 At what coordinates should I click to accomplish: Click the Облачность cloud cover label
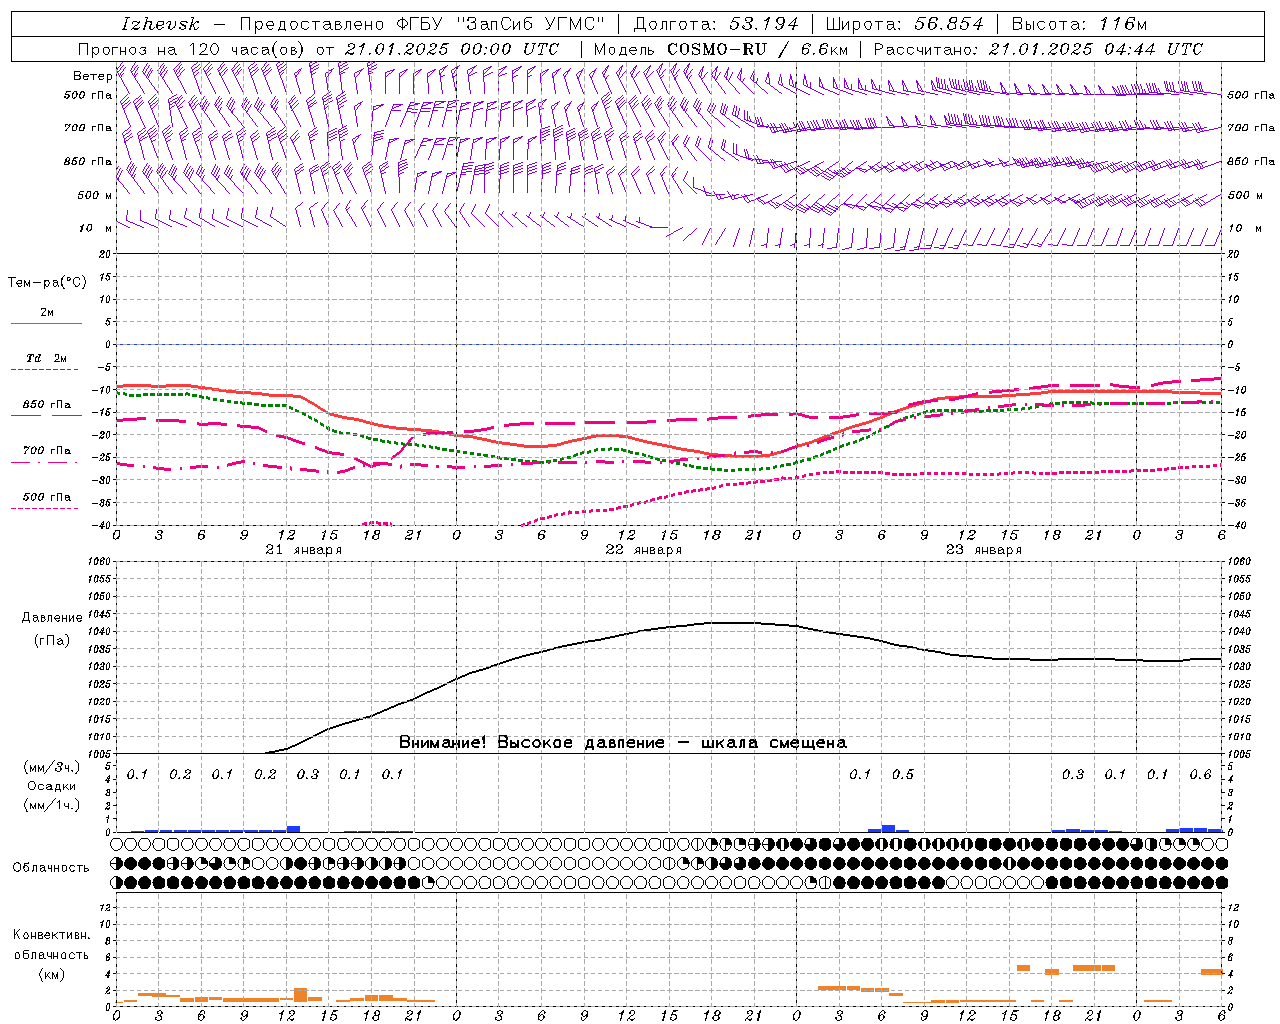tap(51, 867)
